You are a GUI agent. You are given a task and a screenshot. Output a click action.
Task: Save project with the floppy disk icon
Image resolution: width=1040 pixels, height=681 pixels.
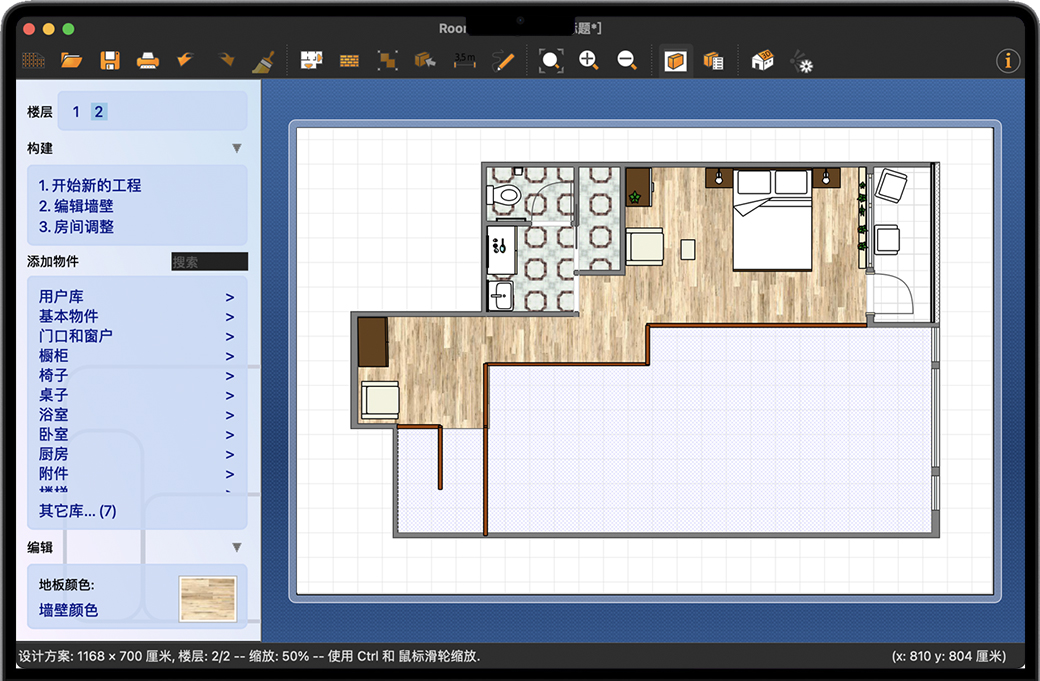(109, 61)
